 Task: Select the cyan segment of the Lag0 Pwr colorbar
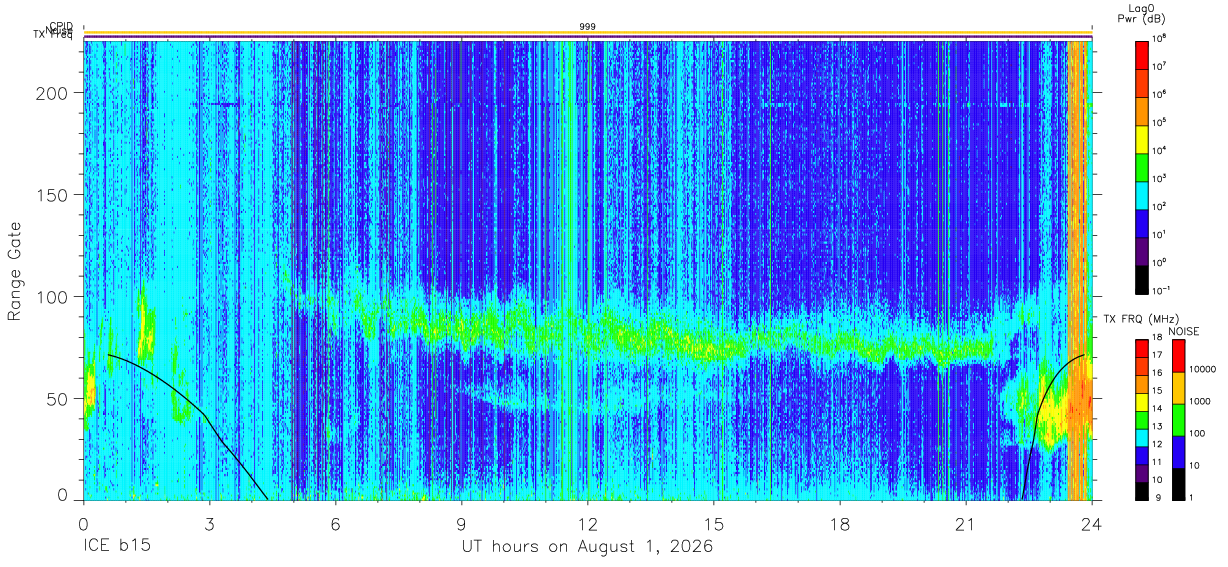coord(1141,194)
